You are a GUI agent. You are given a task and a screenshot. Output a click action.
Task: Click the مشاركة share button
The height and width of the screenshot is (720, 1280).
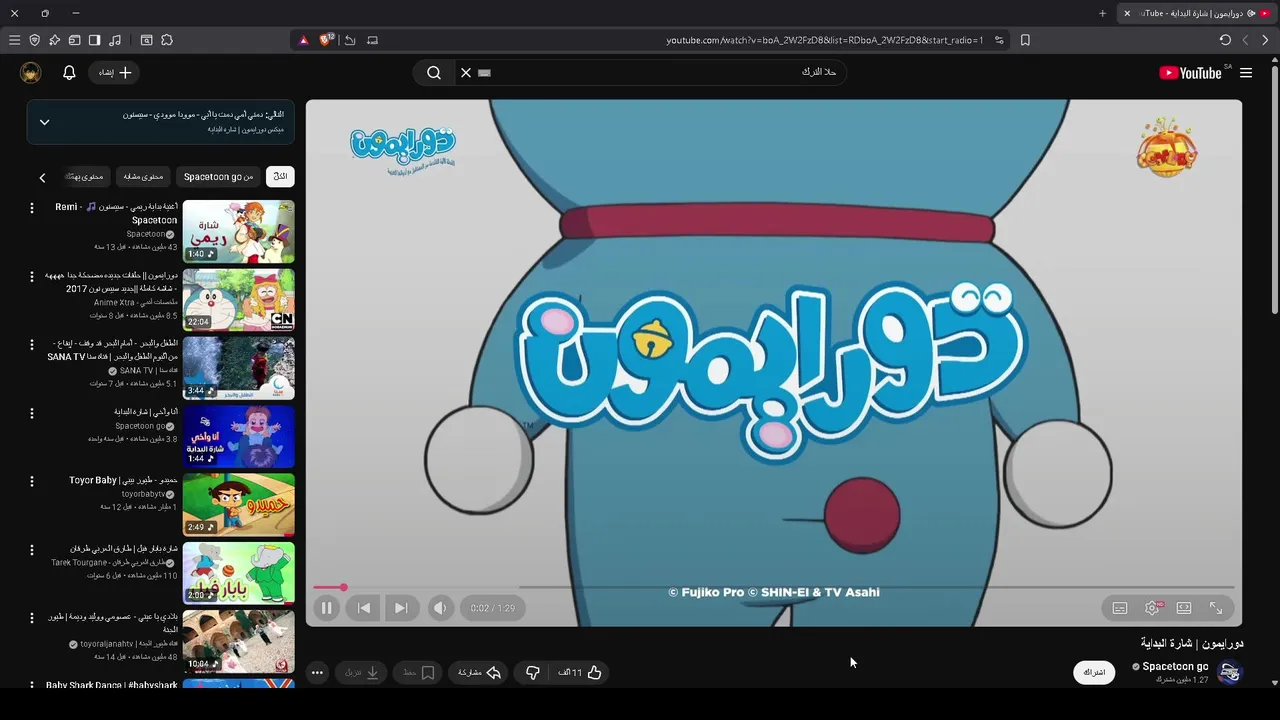pos(480,673)
